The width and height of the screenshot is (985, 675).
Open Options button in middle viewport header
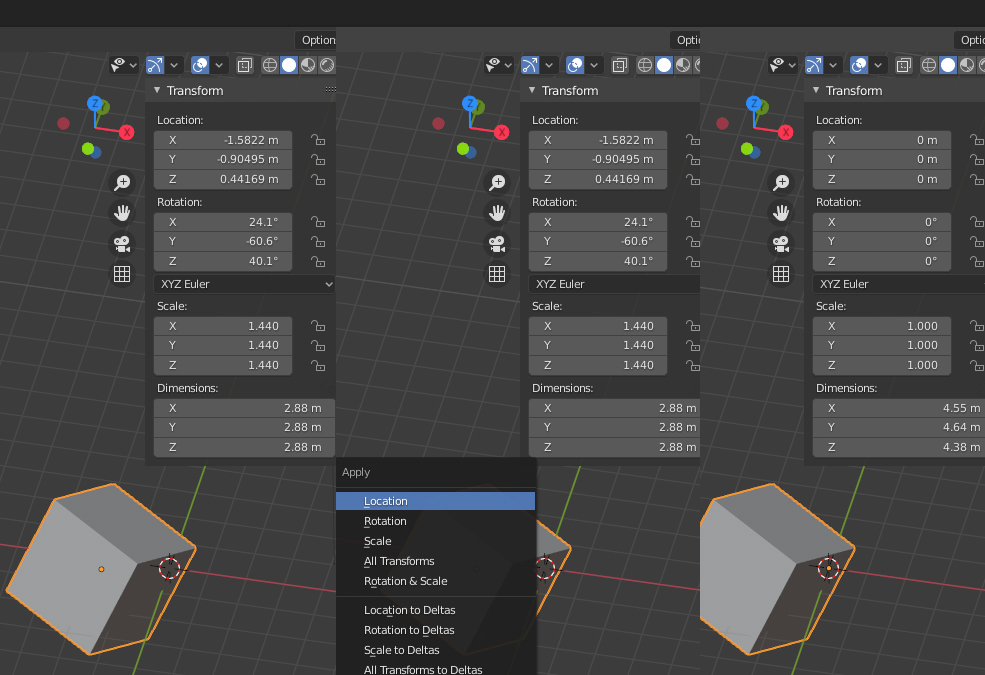tap(685, 40)
